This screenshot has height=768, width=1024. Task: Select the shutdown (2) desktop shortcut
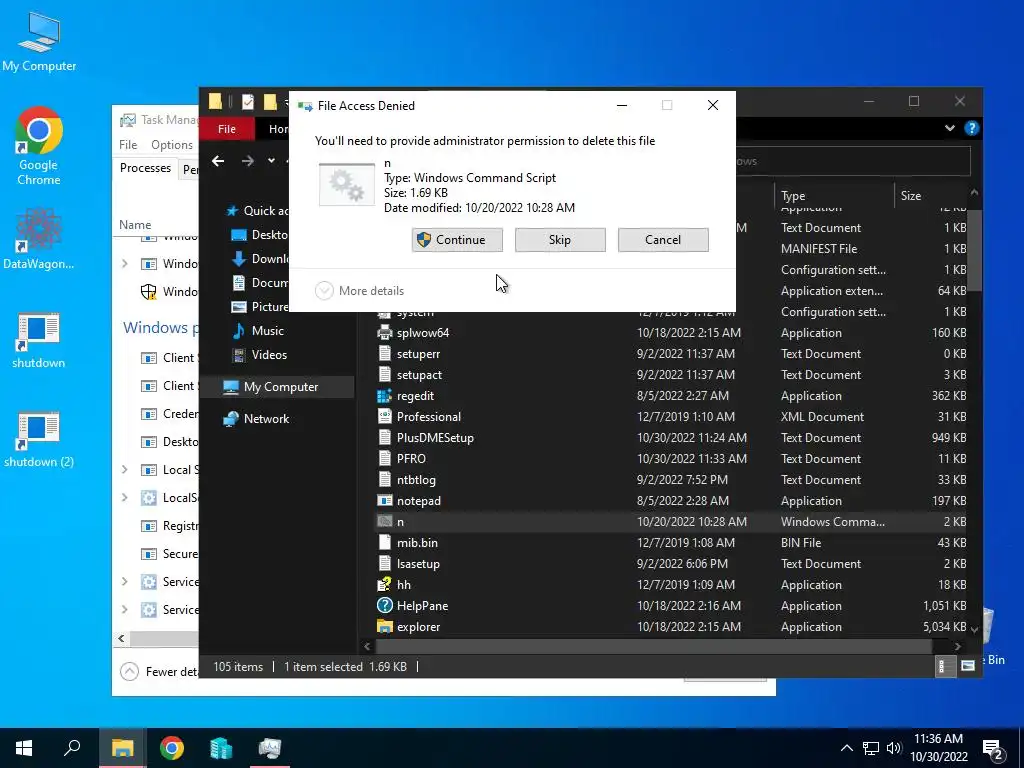coord(39,440)
